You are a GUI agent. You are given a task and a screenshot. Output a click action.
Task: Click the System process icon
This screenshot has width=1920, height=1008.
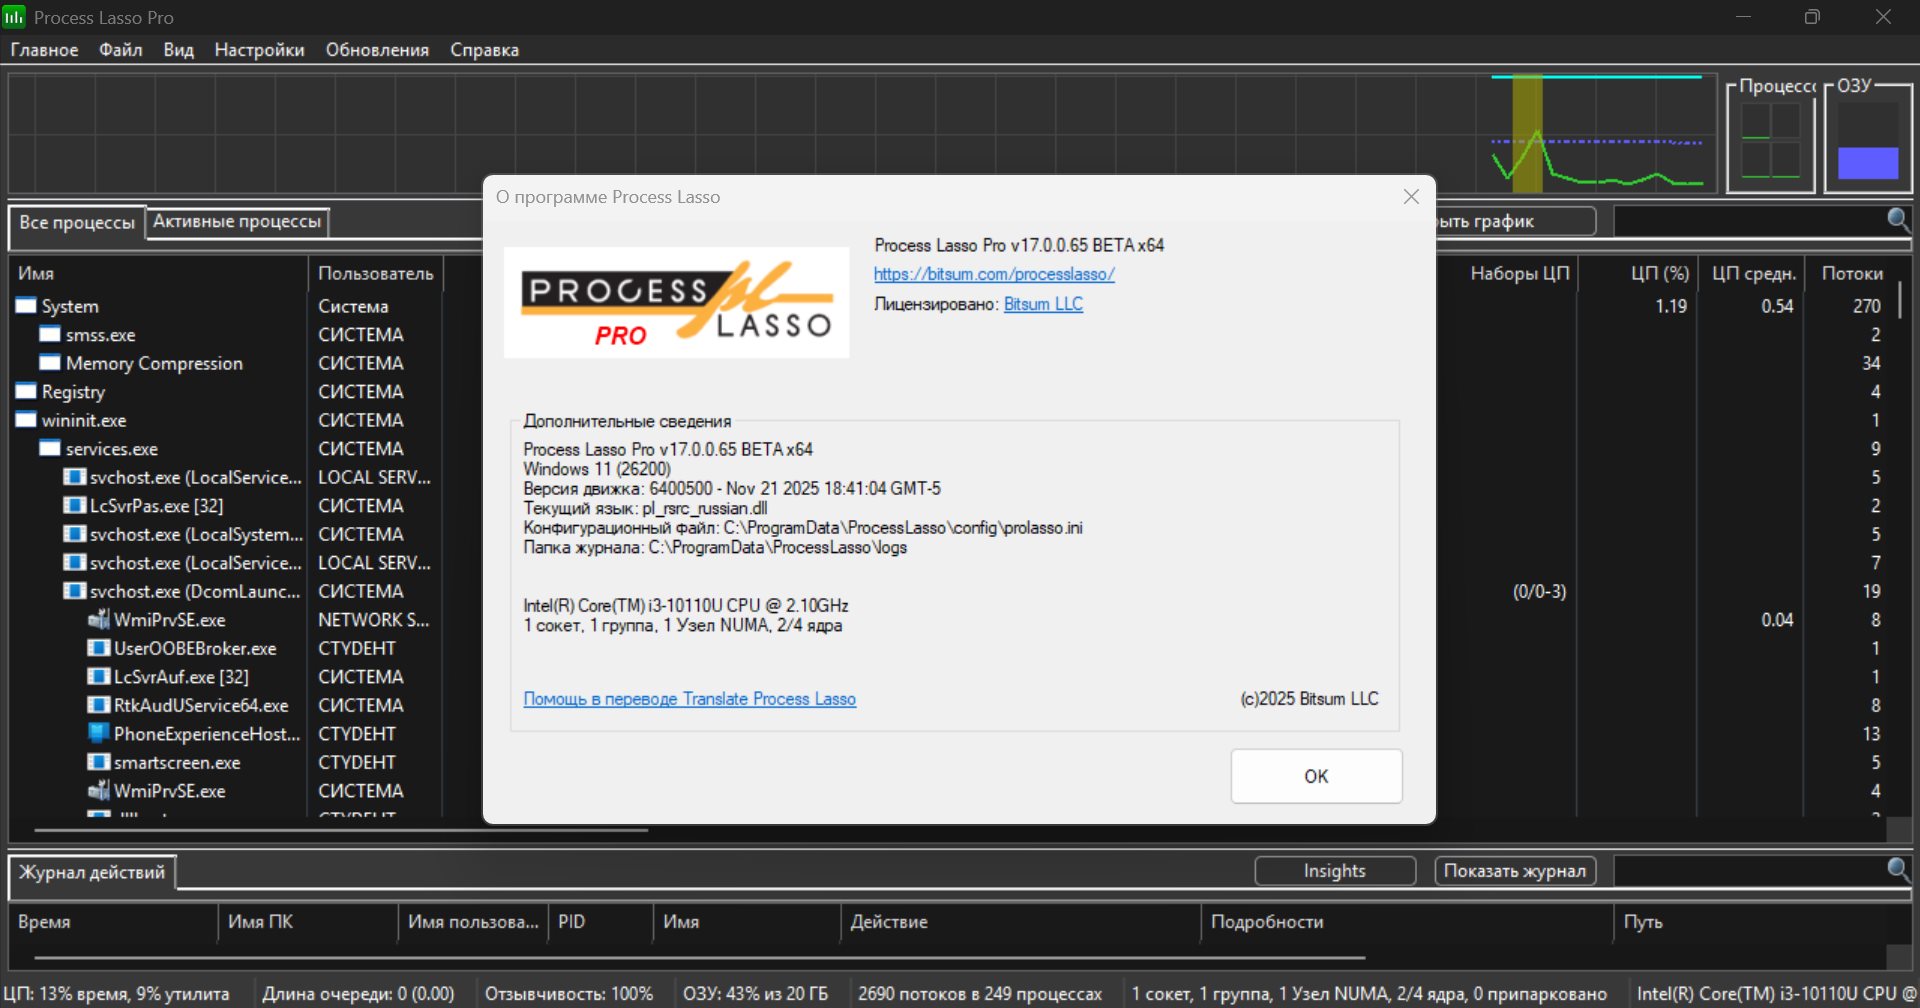point(26,306)
